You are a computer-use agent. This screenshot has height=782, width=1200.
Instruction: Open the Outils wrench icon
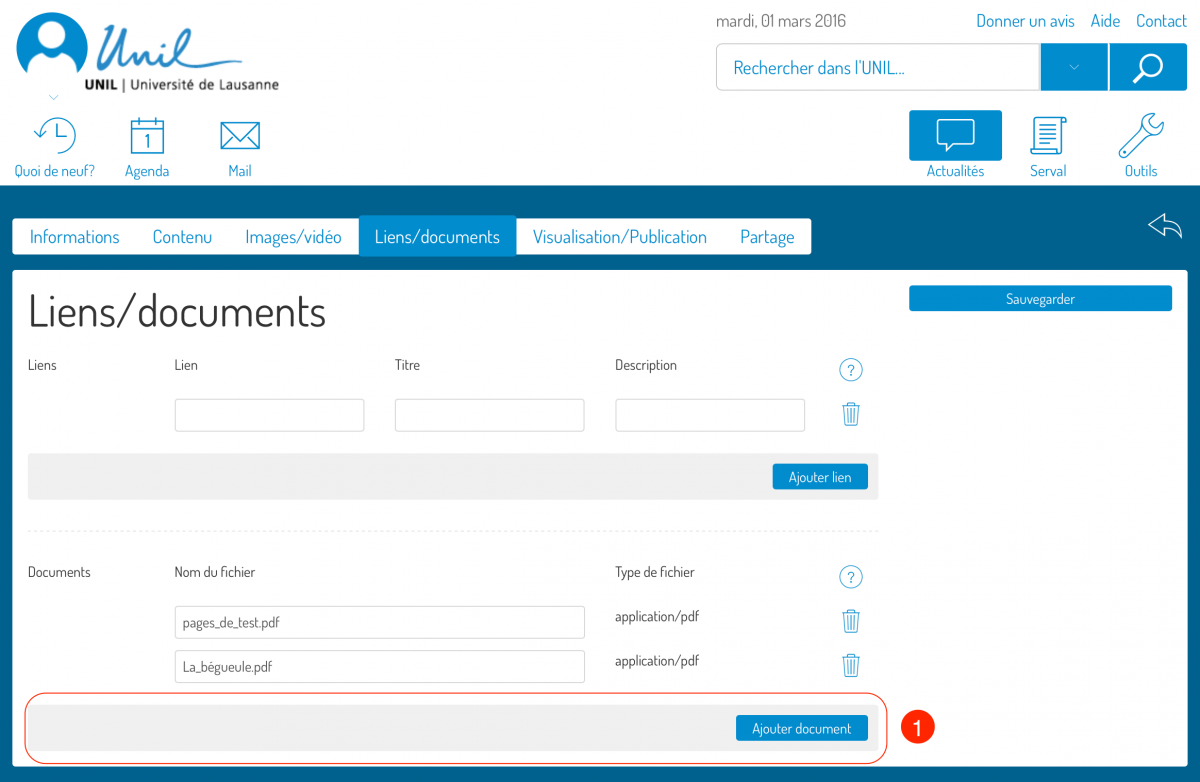coord(1140,136)
